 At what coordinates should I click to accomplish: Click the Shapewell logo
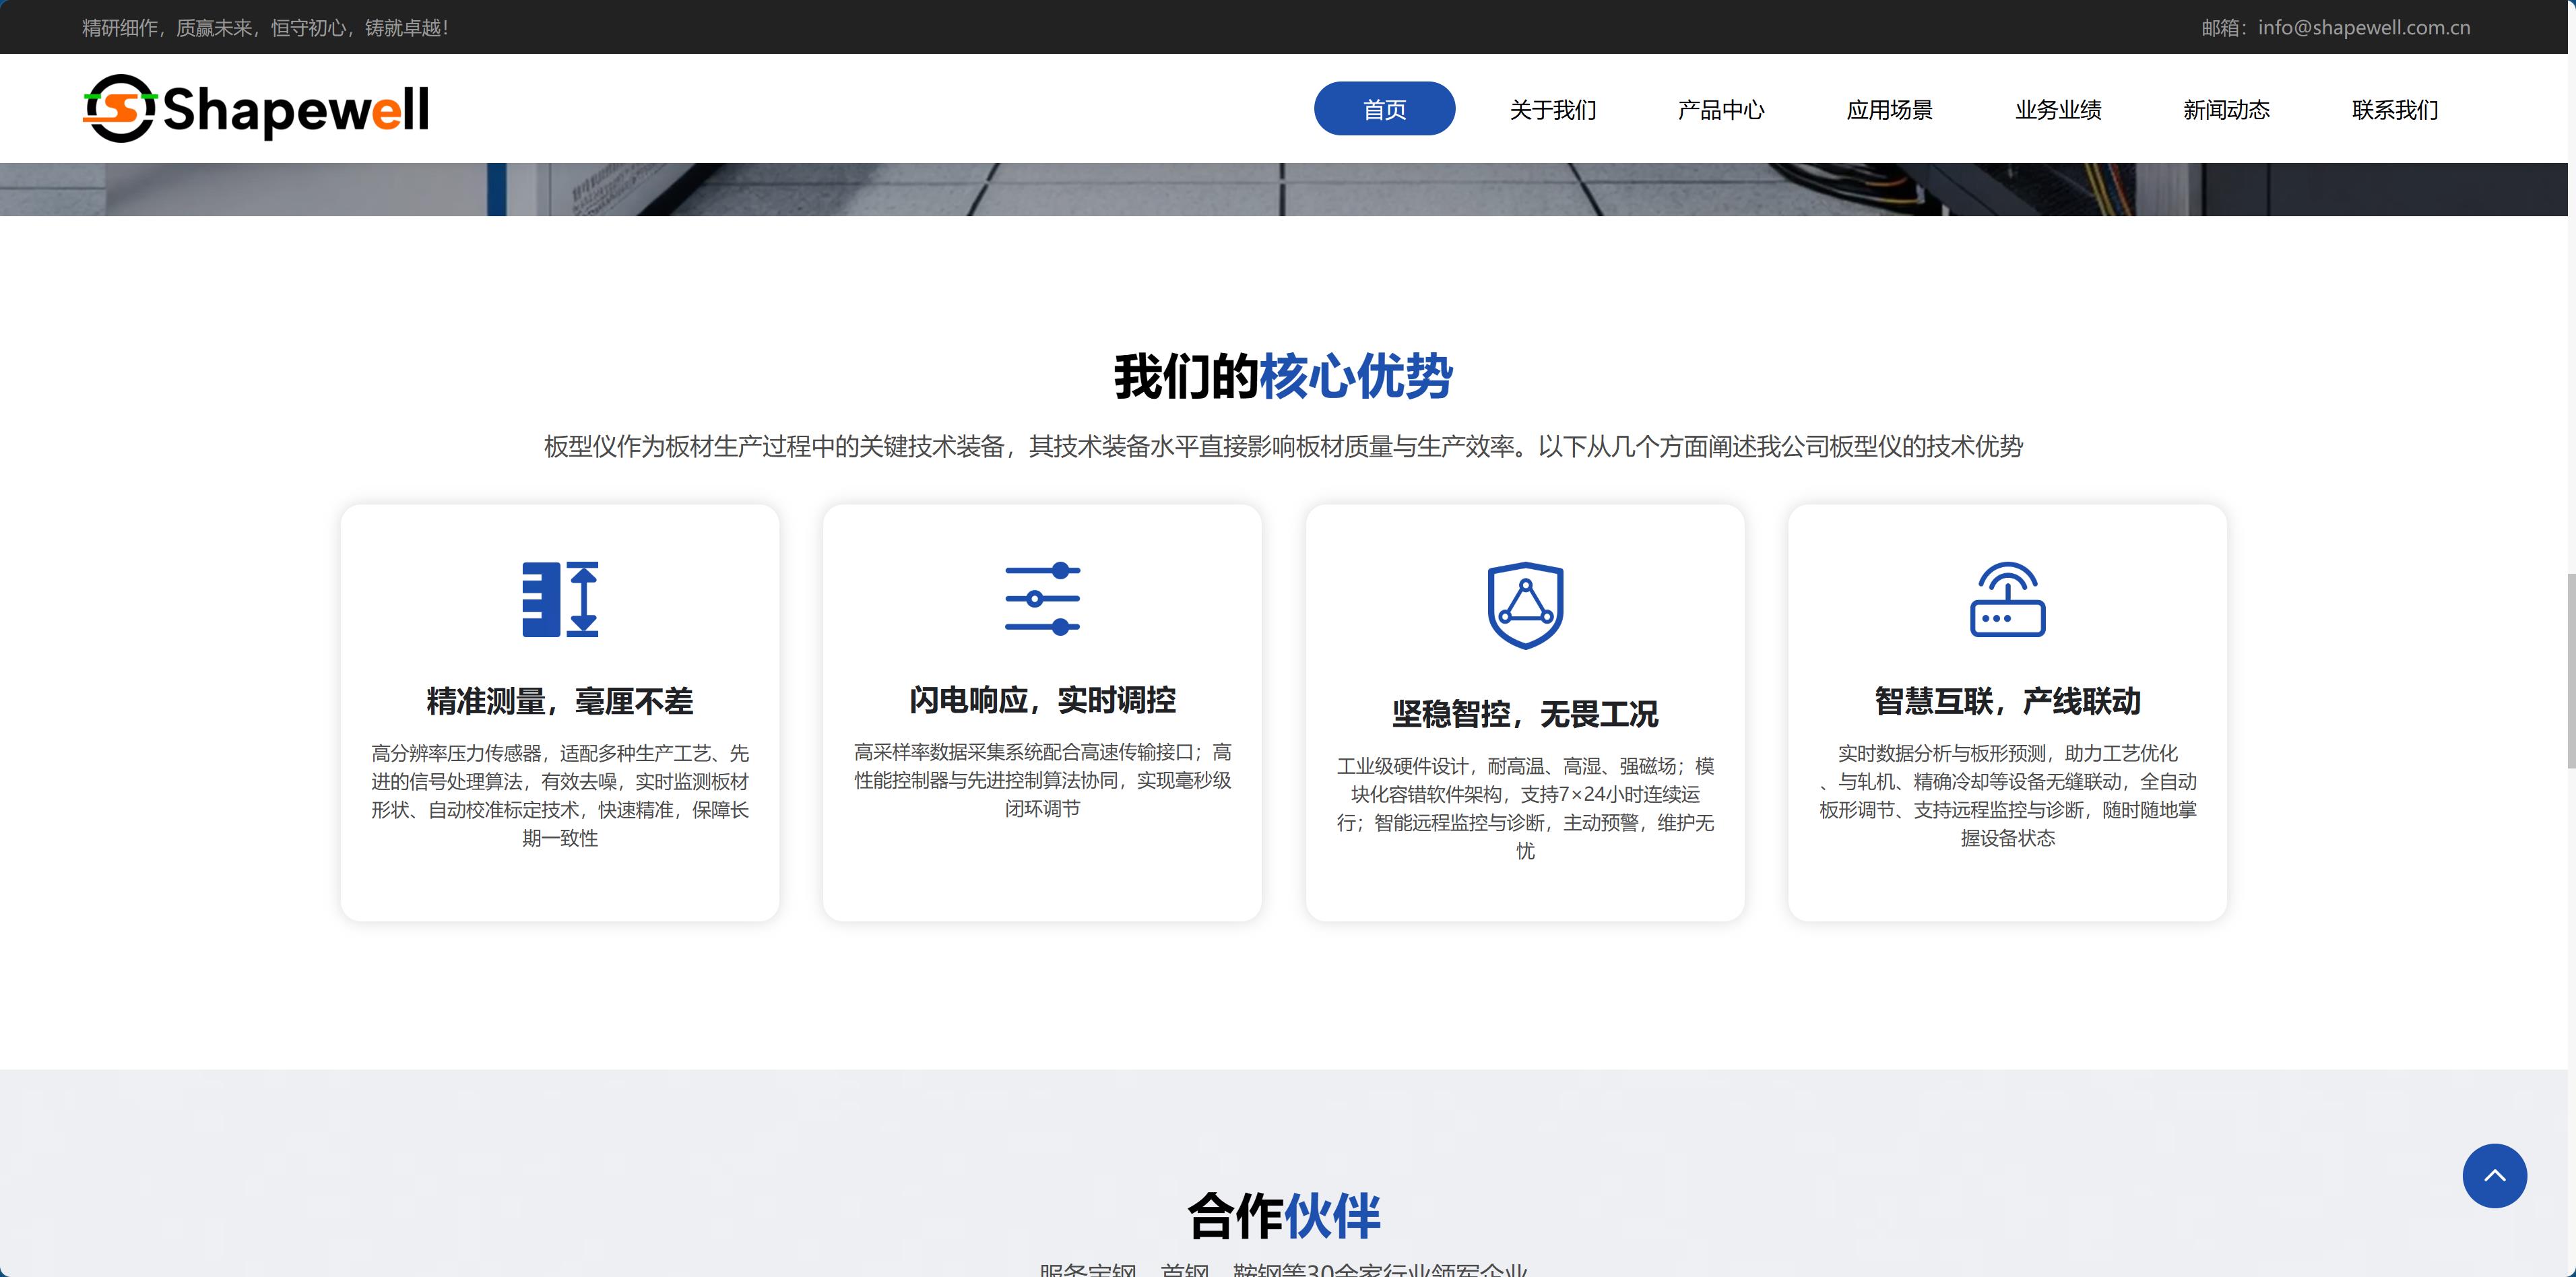point(256,108)
